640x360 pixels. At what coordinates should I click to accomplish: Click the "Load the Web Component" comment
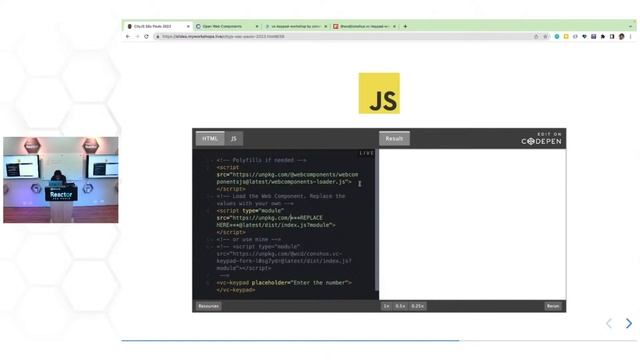click(x=281, y=200)
